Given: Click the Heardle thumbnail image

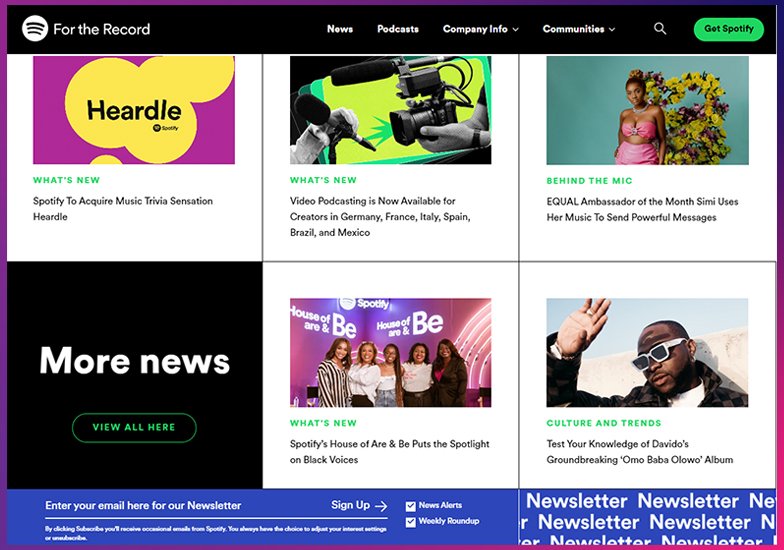Looking at the screenshot, I should [x=134, y=110].
